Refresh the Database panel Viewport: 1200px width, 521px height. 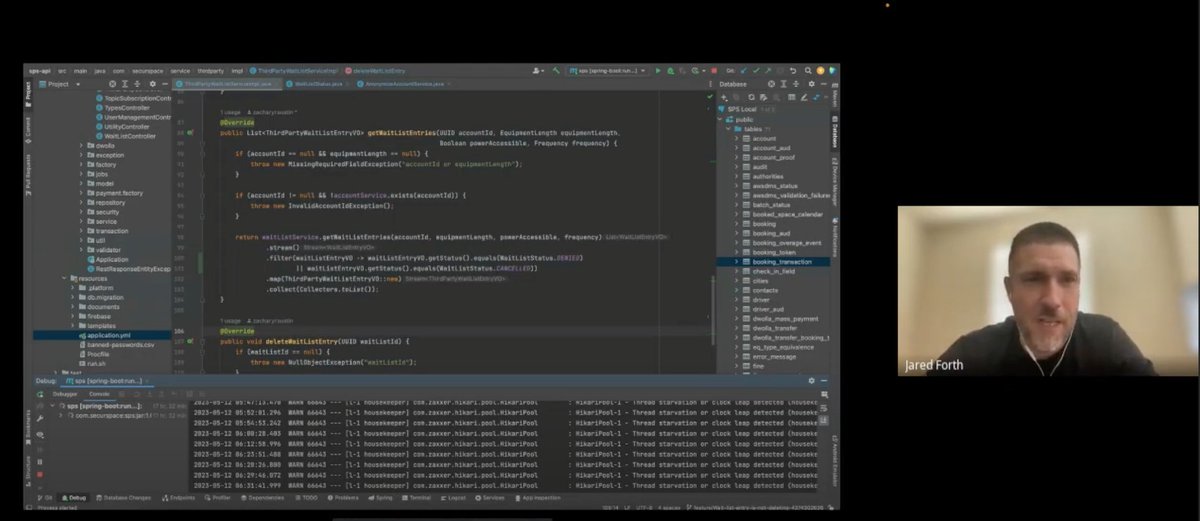click(751, 97)
